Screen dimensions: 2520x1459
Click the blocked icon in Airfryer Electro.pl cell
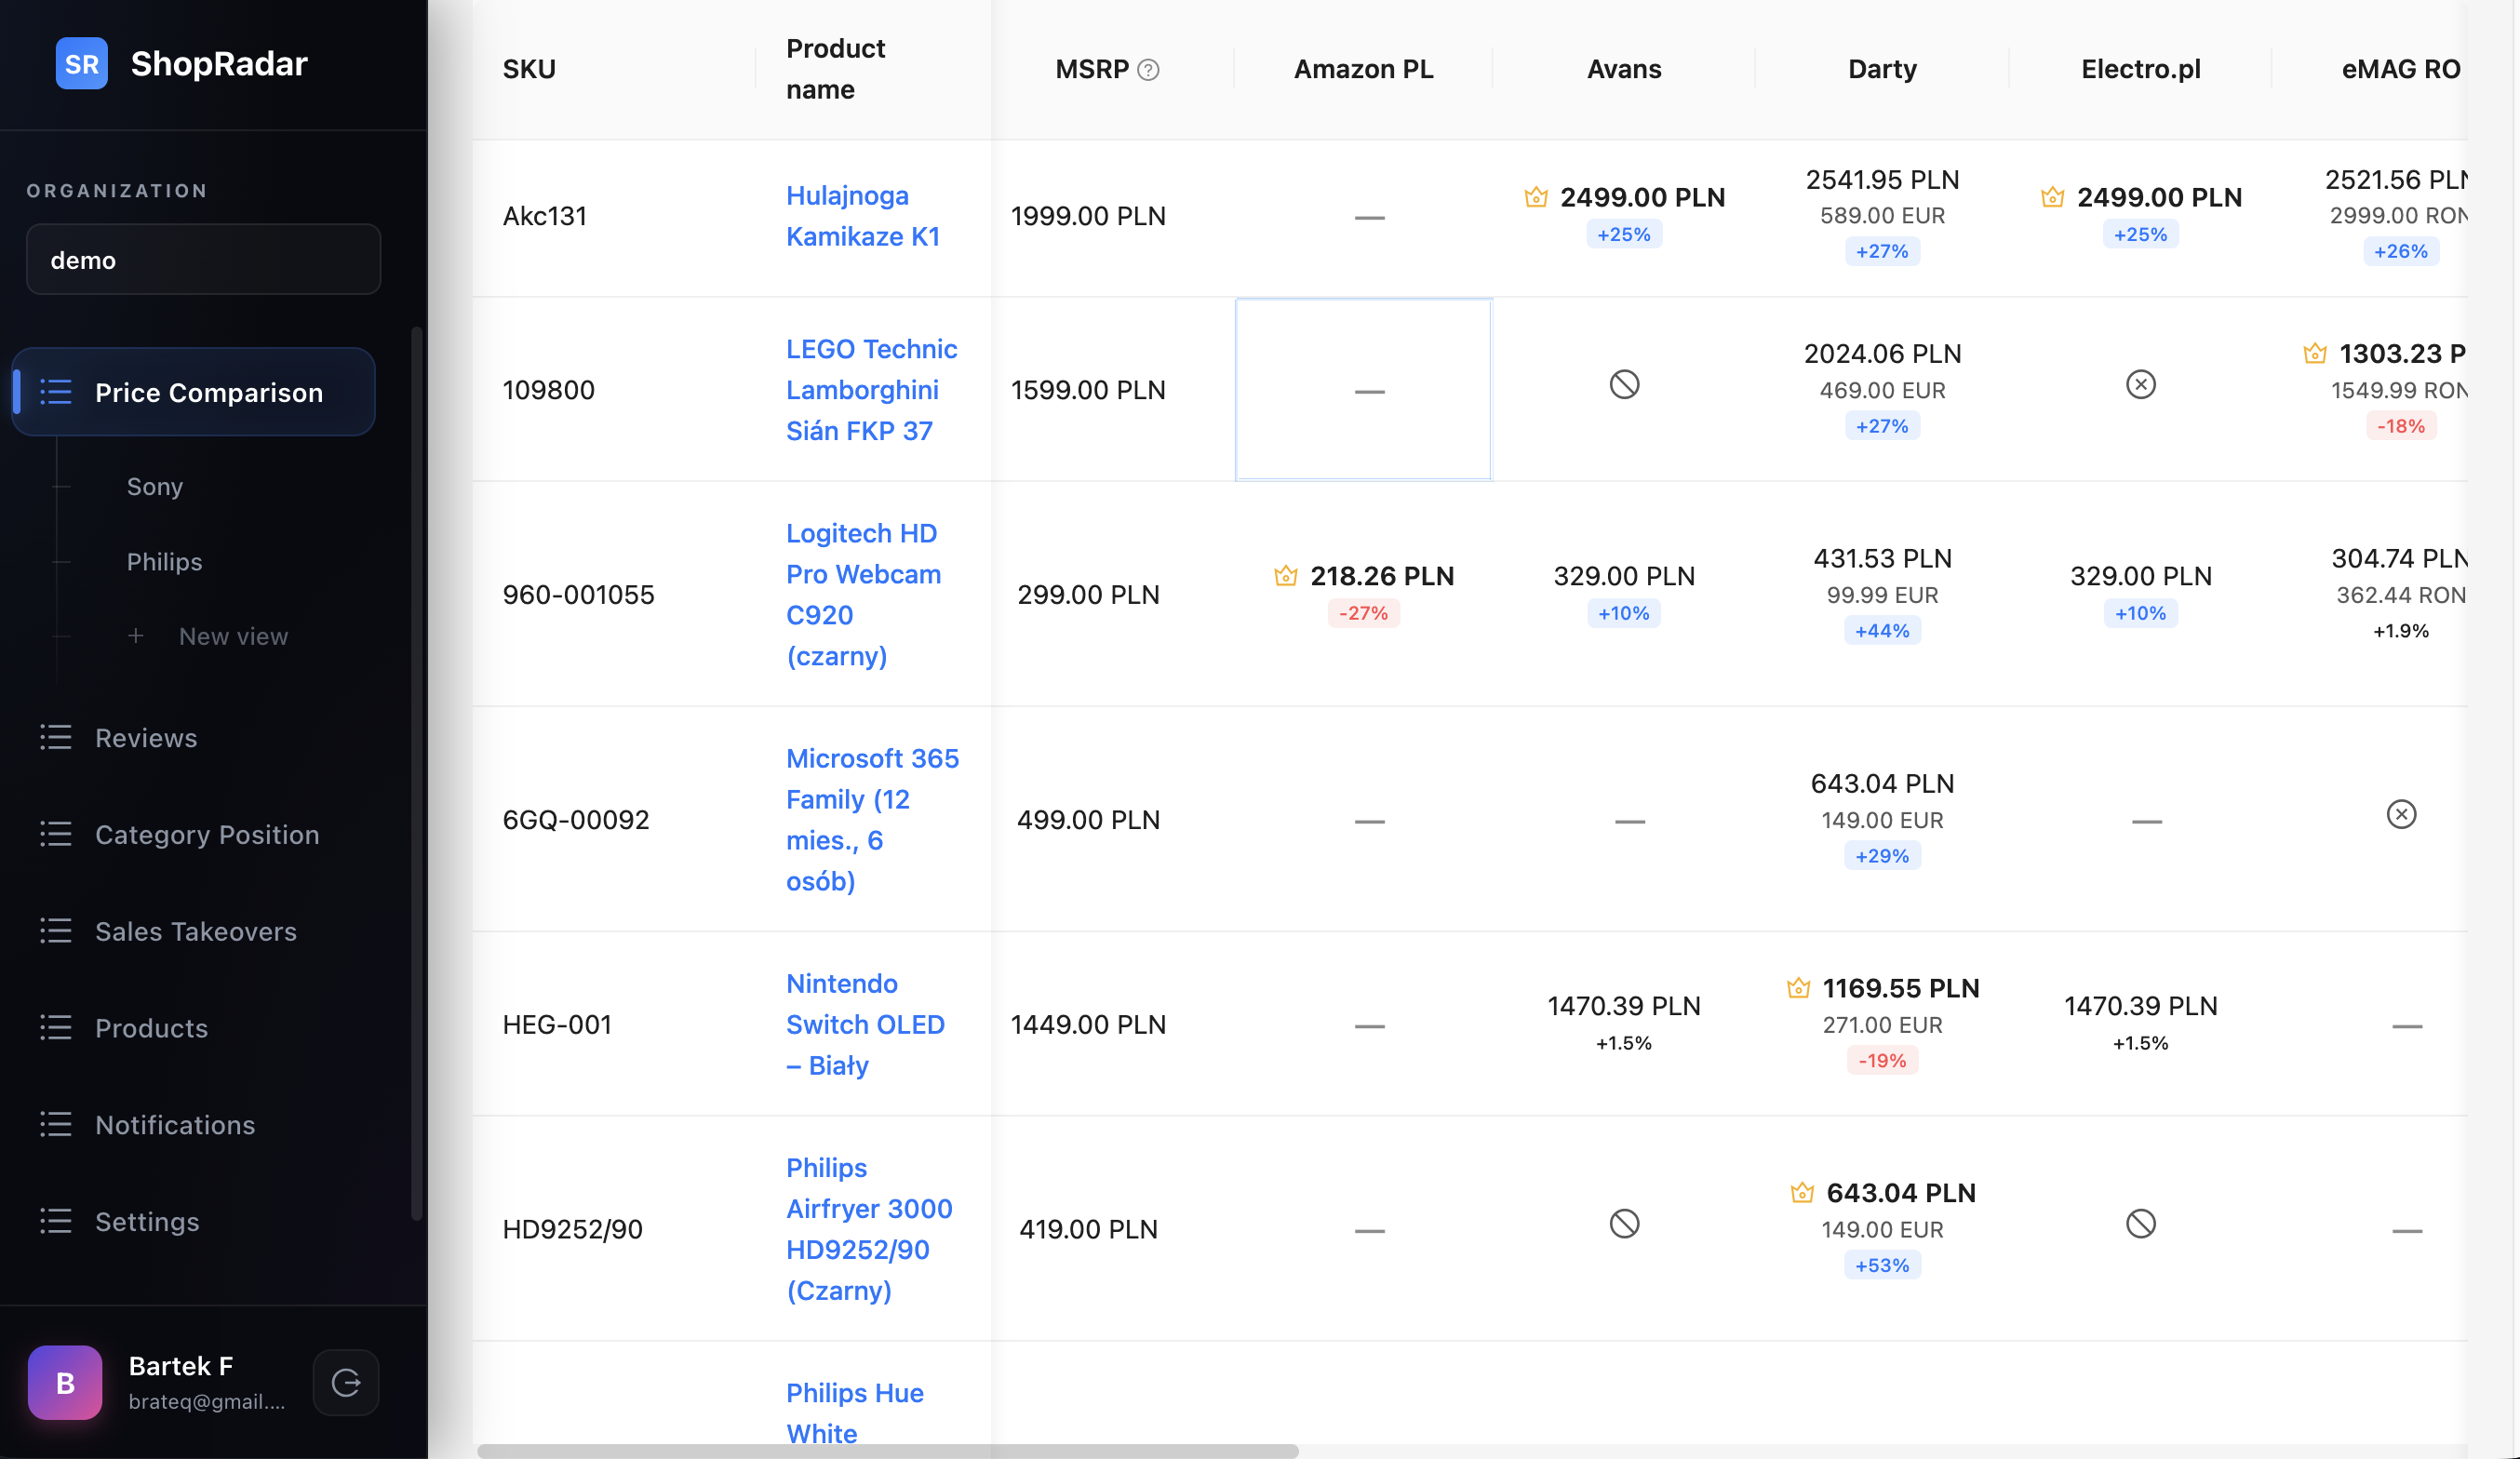click(2140, 1223)
